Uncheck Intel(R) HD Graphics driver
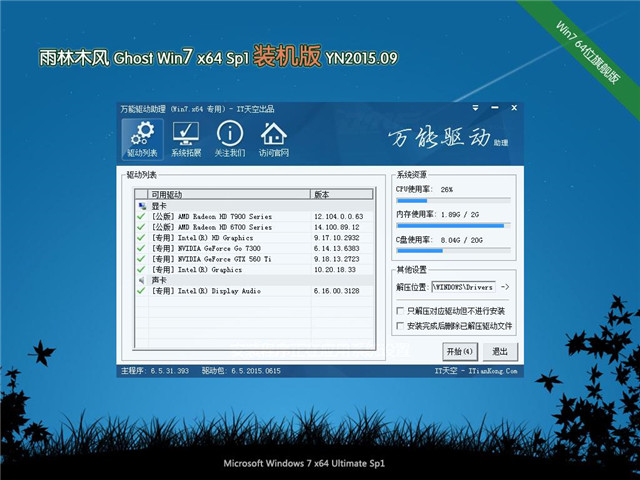Image resolution: width=640 pixels, height=480 pixels. (141, 238)
